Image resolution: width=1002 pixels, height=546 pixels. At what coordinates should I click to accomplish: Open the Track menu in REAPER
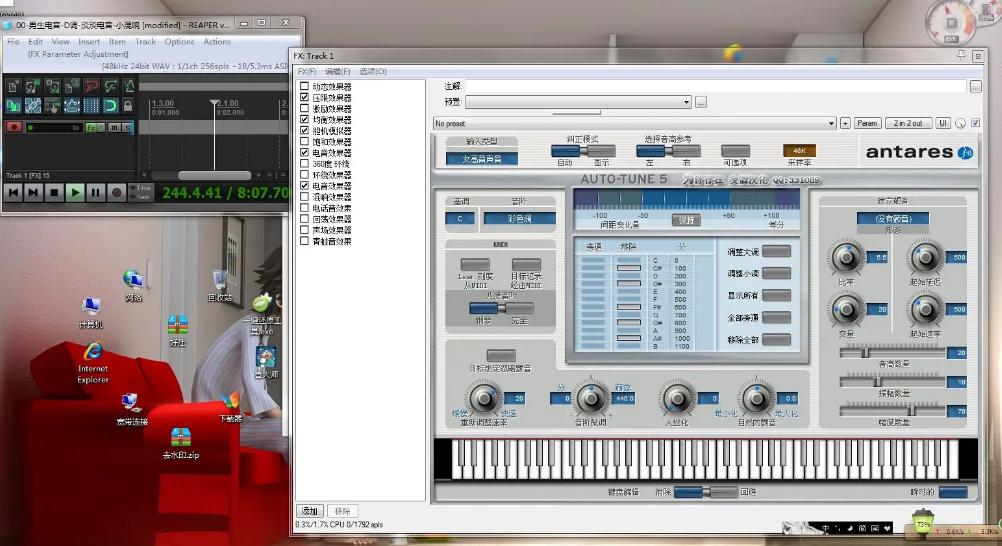pyautogui.click(x=145, y=42)
